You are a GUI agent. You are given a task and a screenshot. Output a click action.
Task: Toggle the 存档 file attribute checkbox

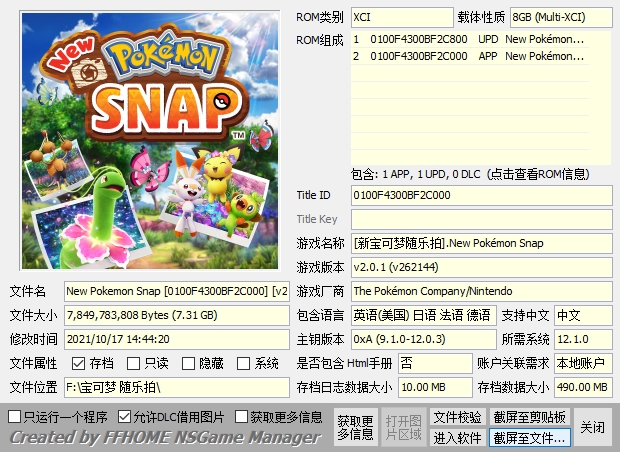point(79,363)
